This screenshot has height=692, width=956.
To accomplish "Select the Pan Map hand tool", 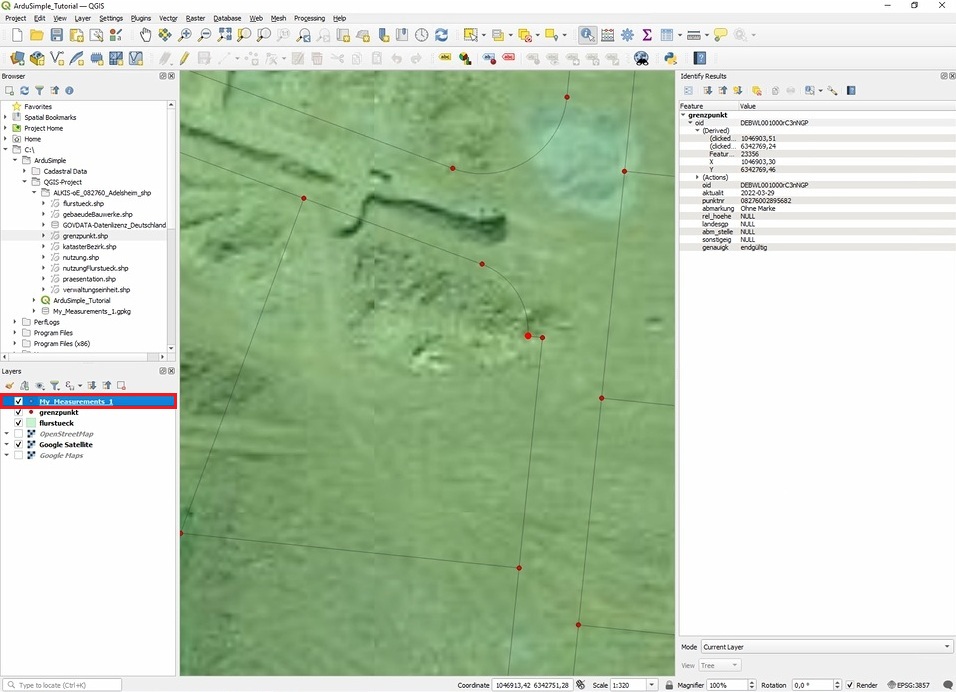I will coord(146,35).
